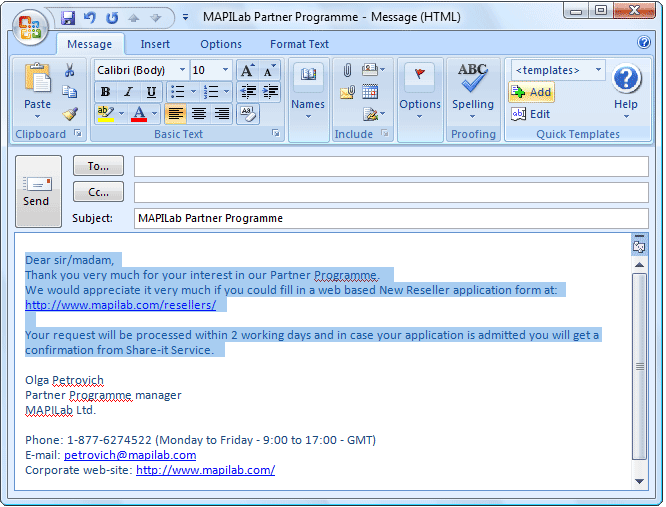Screen dimensions: 666x507
Task: Redo action in quick access toolbar
Action: tap(112, 18)
